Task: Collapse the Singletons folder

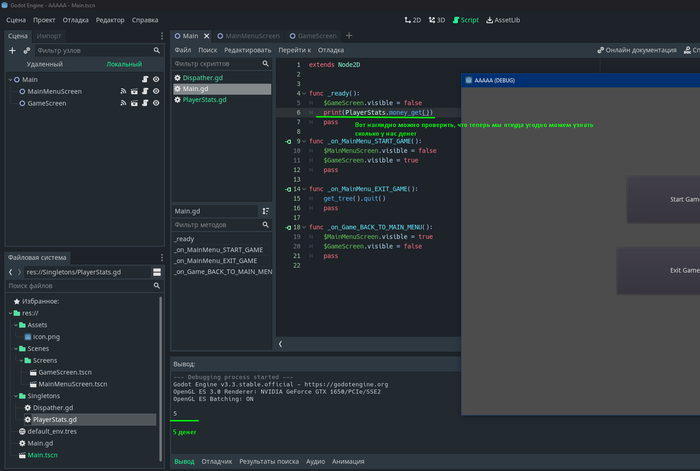Action: tap(16, 396)
